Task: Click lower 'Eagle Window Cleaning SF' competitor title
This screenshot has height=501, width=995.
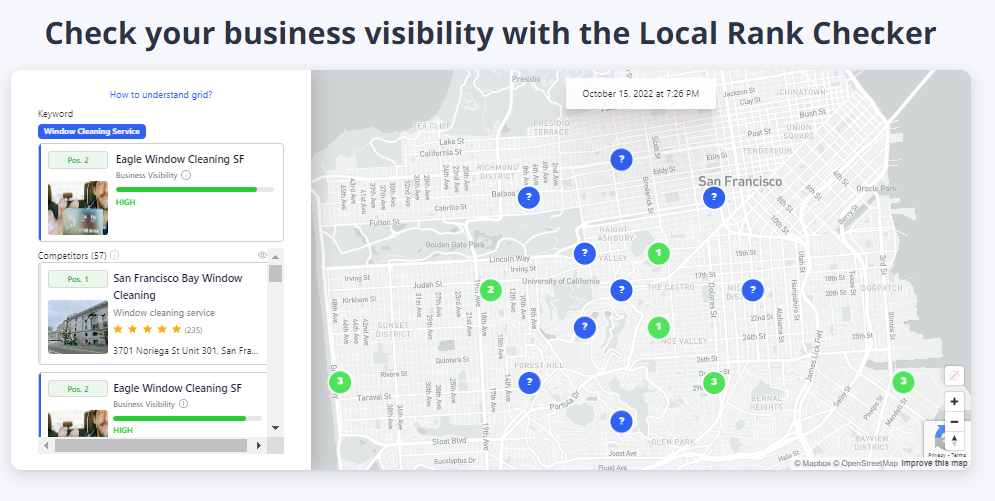Action: [178, 387]
